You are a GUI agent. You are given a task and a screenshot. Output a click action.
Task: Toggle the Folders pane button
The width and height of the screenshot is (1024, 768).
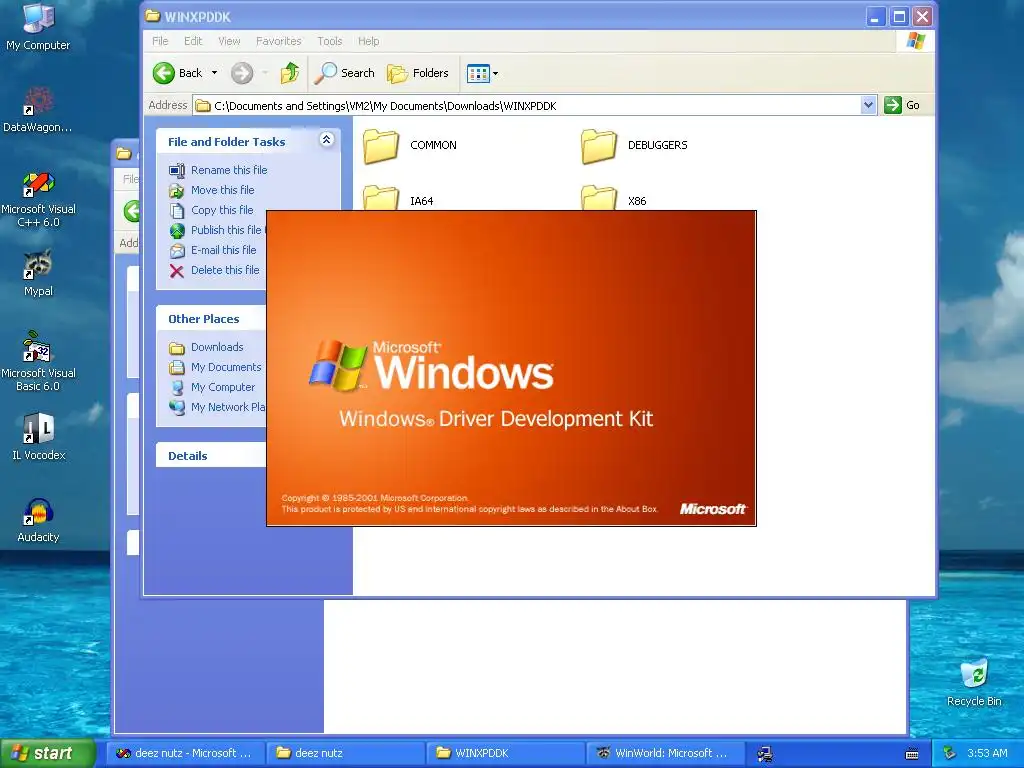[418, 73]
